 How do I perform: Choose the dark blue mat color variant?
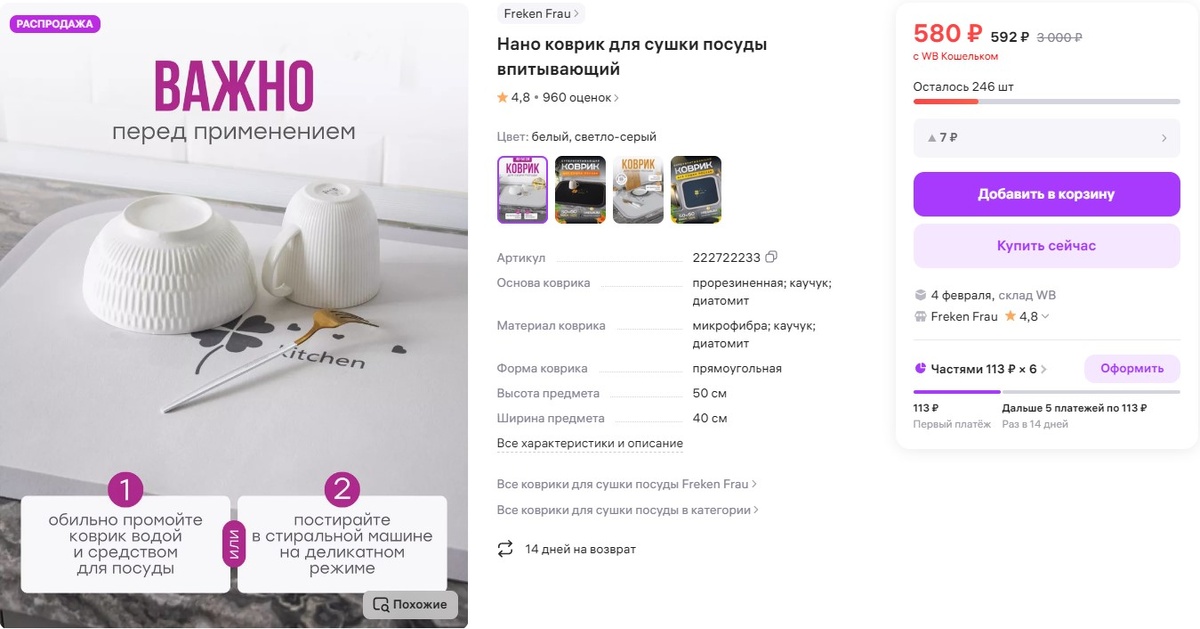click(695, 189)
